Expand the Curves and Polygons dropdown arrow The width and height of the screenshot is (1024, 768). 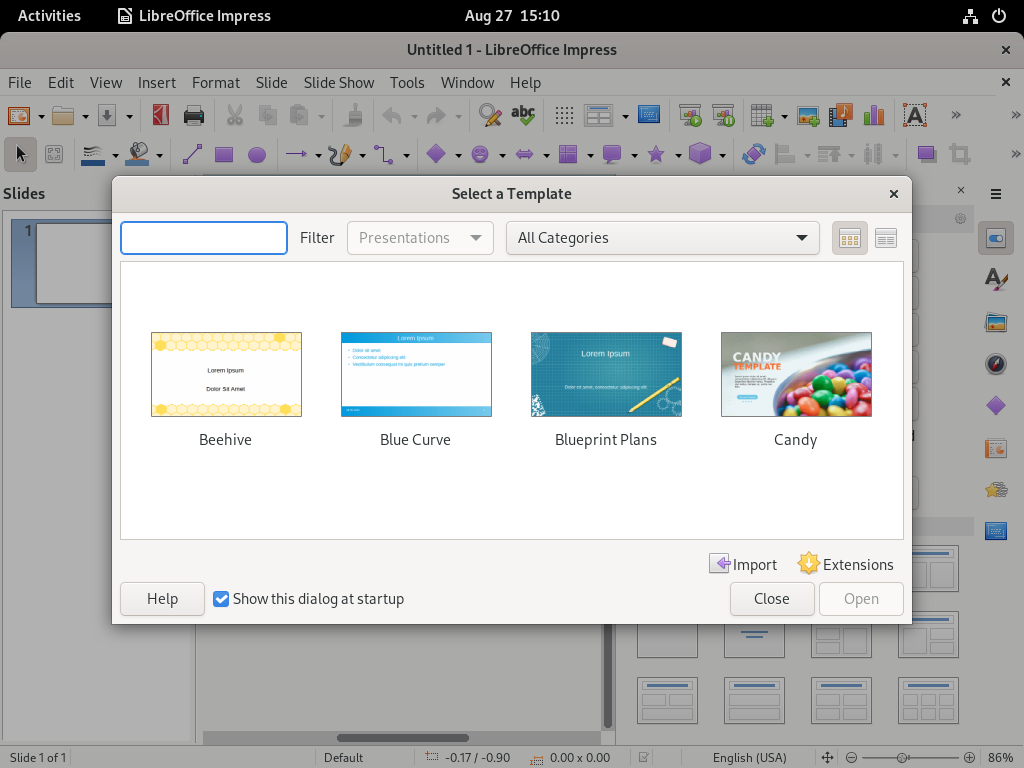[362, 155]
